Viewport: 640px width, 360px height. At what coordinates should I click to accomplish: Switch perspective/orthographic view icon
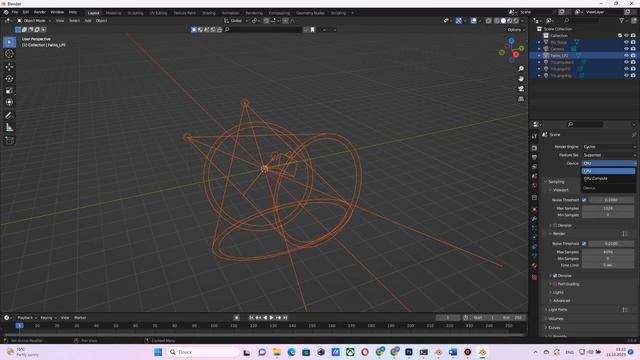pos(521,99)
